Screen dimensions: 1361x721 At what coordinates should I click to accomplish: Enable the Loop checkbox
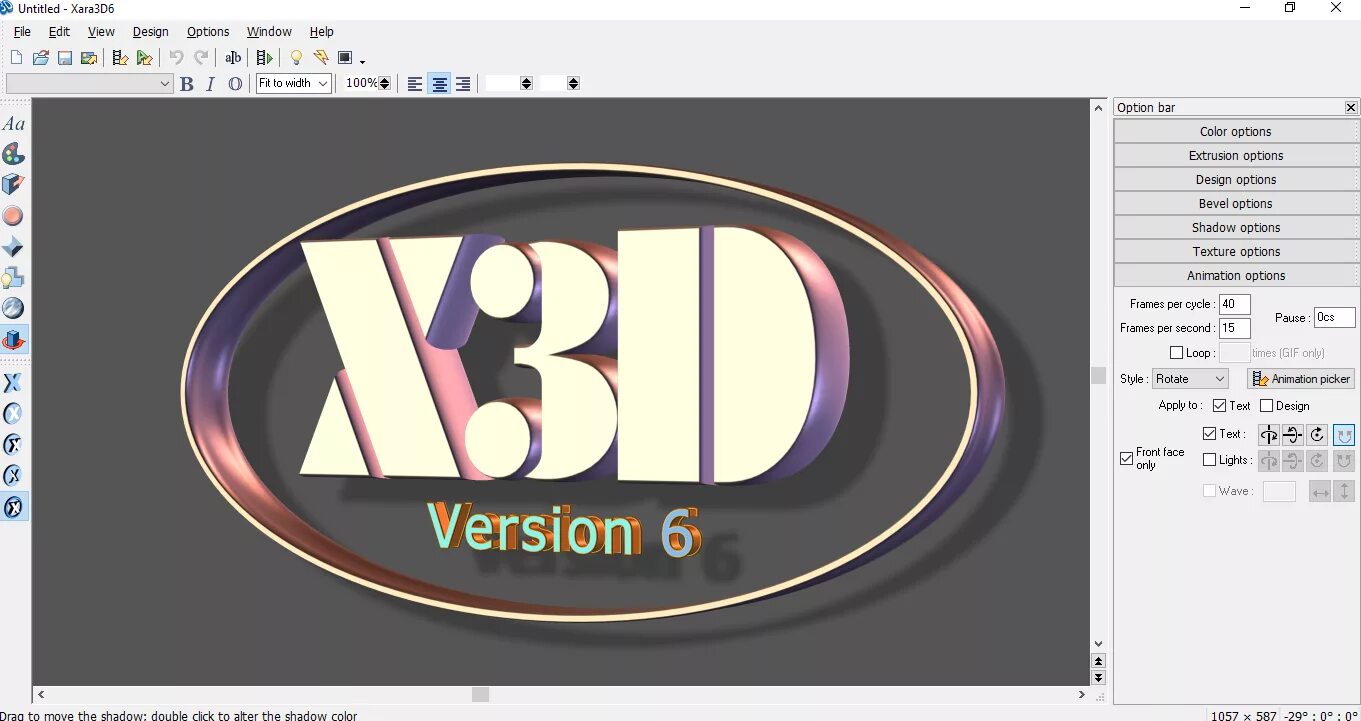[1176, 353]
